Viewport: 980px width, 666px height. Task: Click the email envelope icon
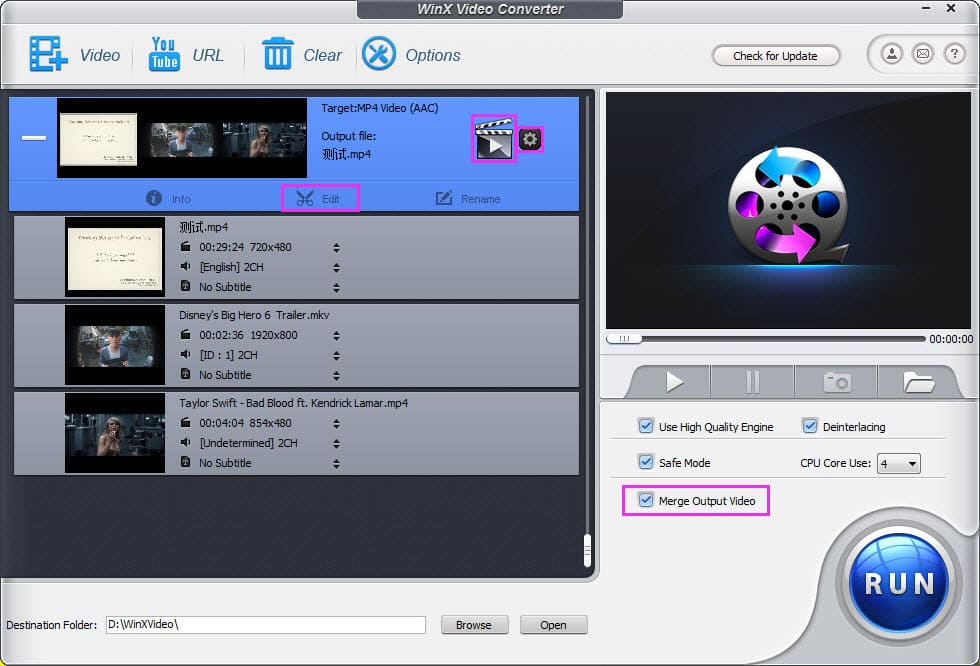tap(922, 54)
